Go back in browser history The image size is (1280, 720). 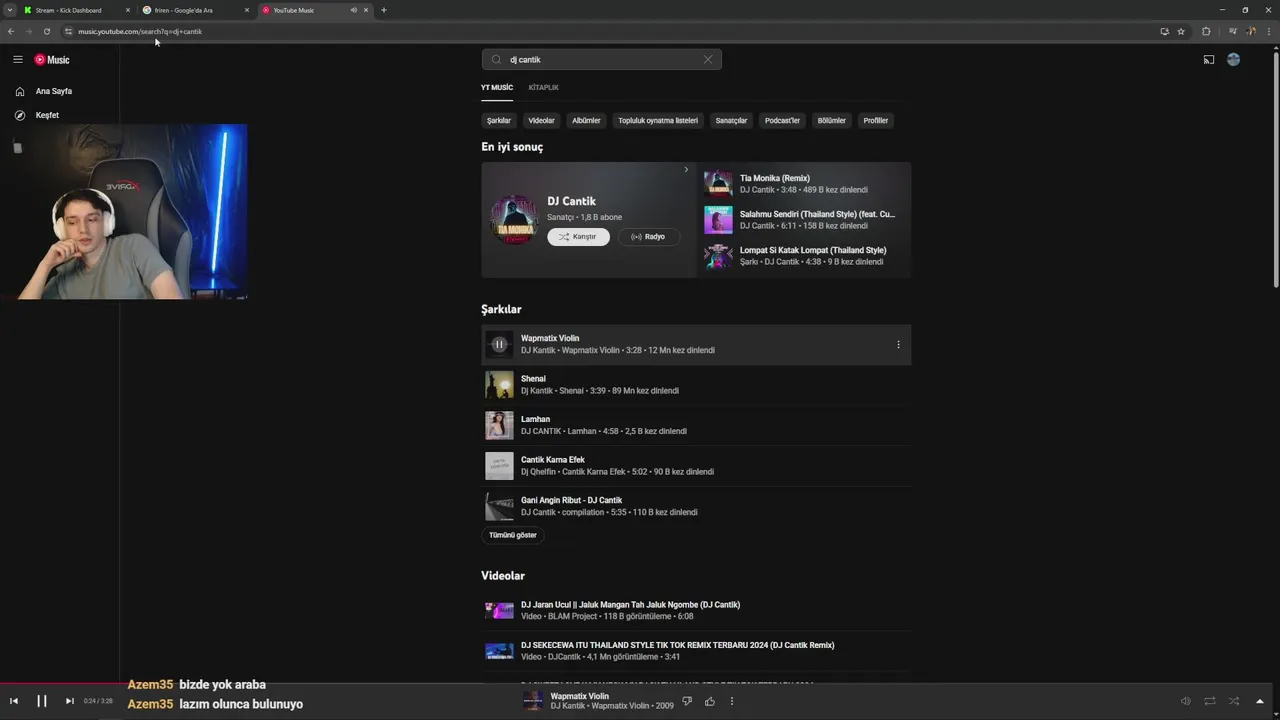tap(11, 31)
